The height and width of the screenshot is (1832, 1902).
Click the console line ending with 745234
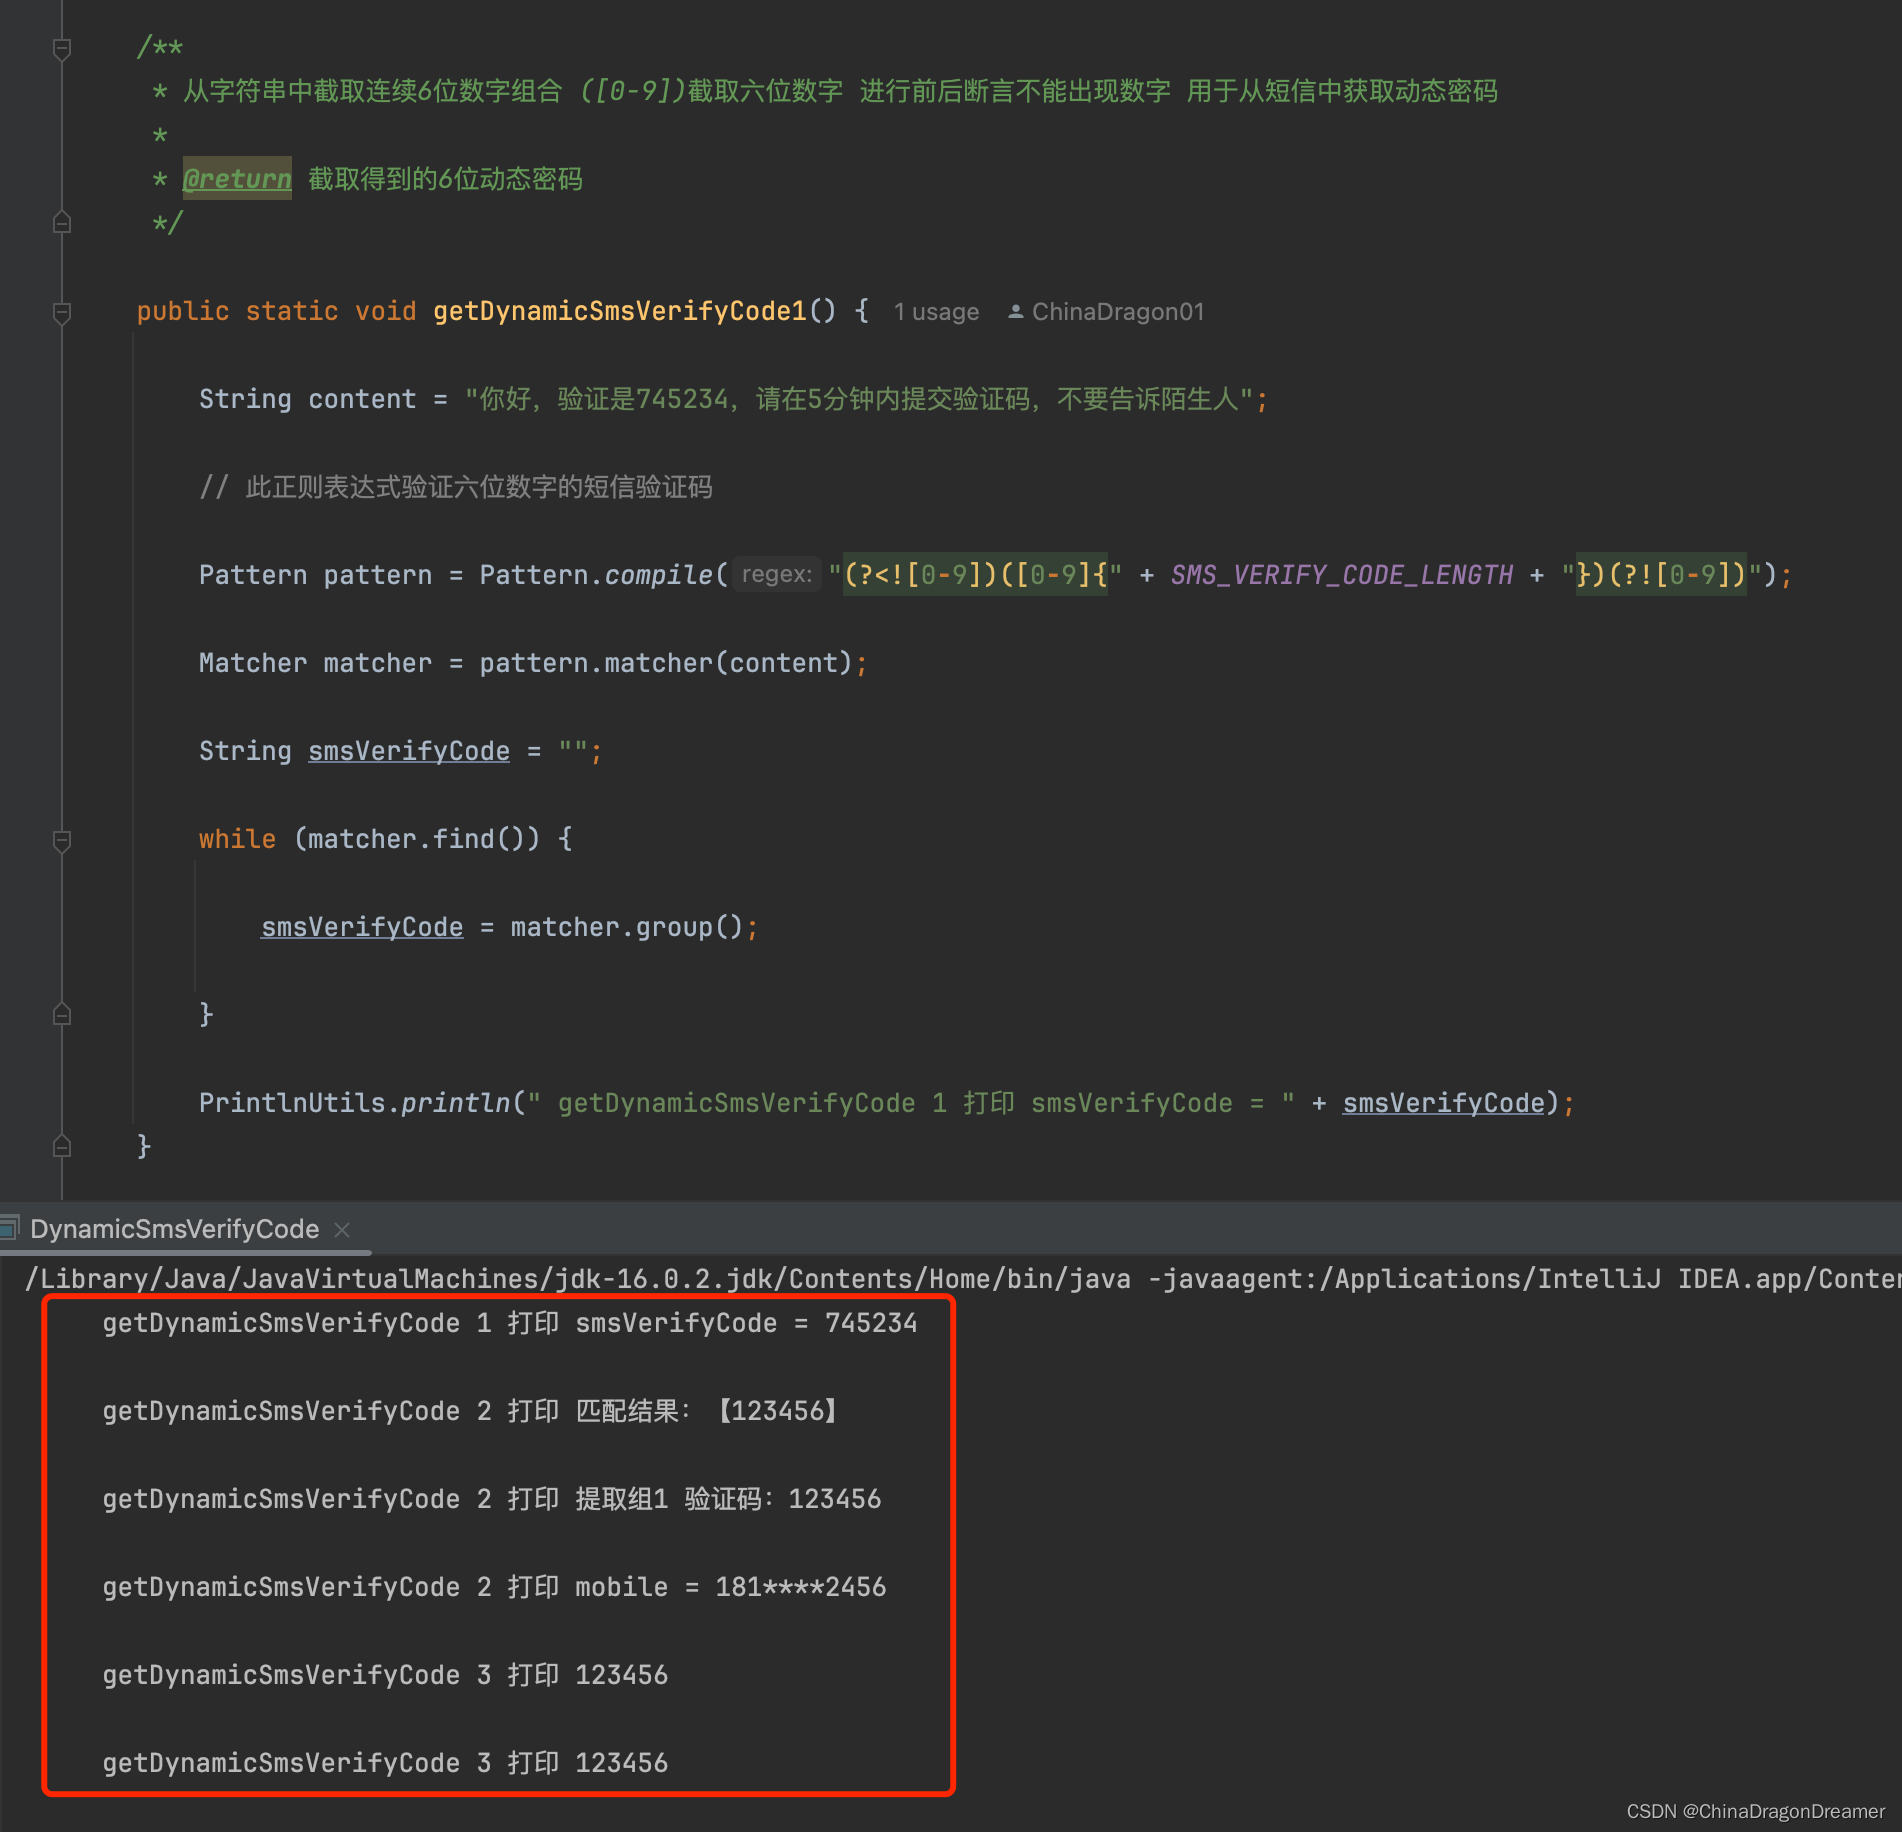510,1323
